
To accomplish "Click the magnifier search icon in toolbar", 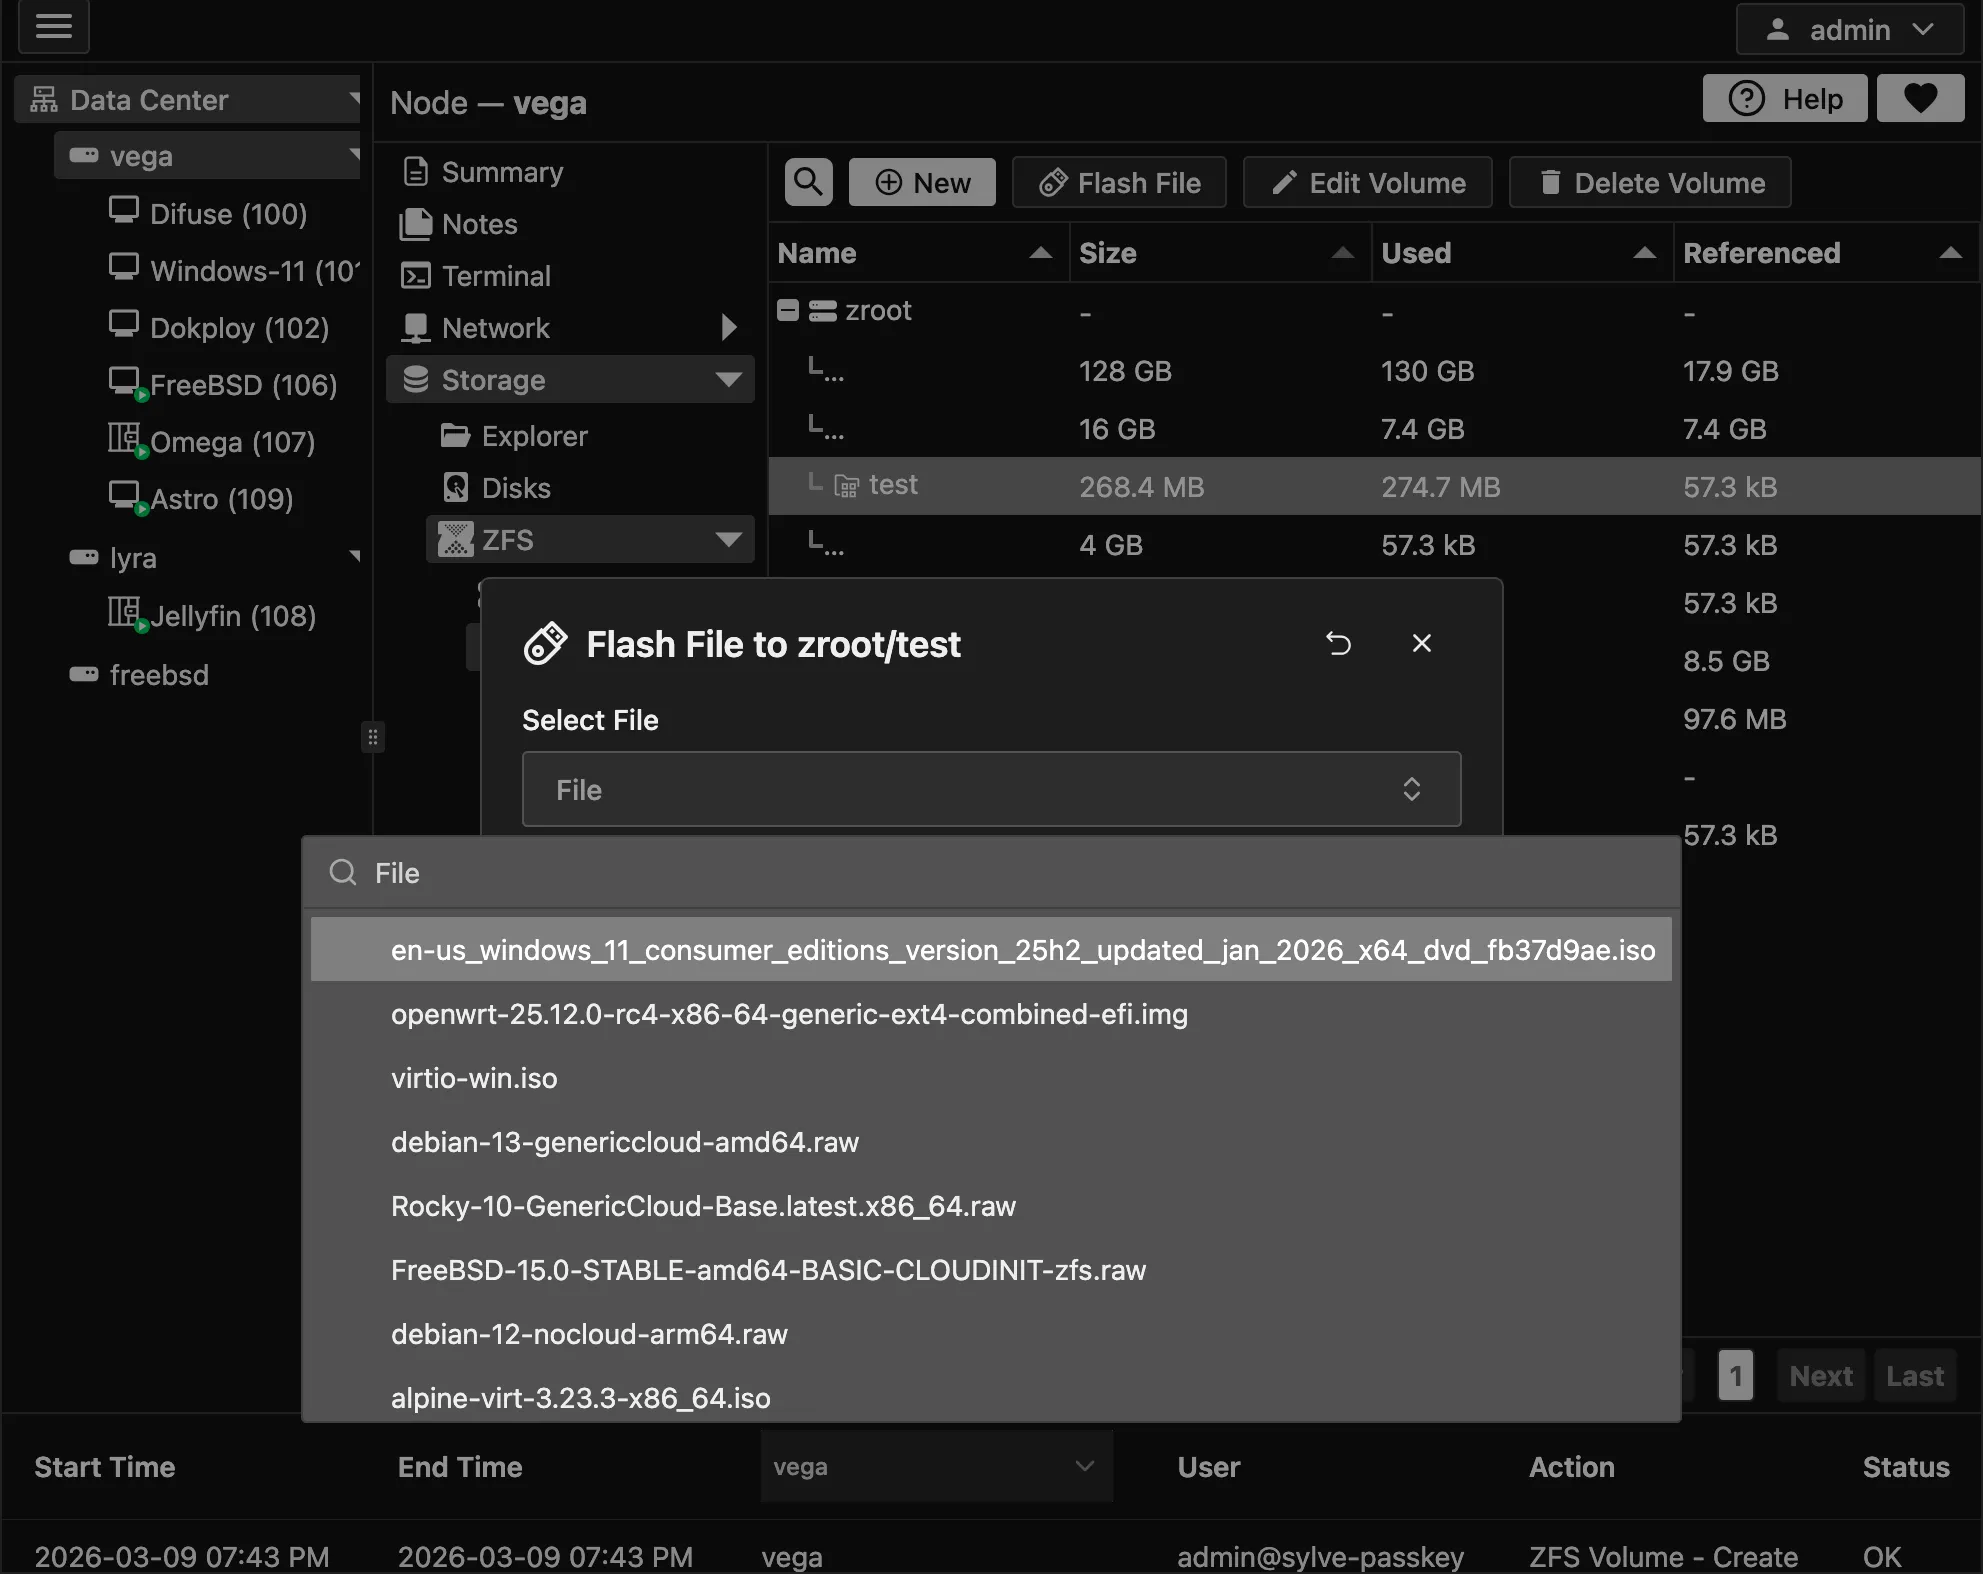I will (x=808, y=182).
